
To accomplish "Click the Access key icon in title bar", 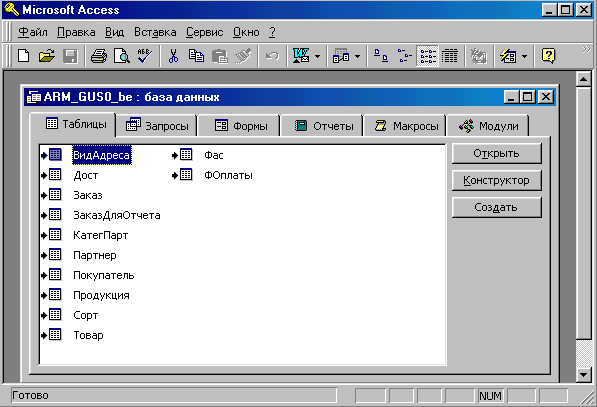I will 11,10.
